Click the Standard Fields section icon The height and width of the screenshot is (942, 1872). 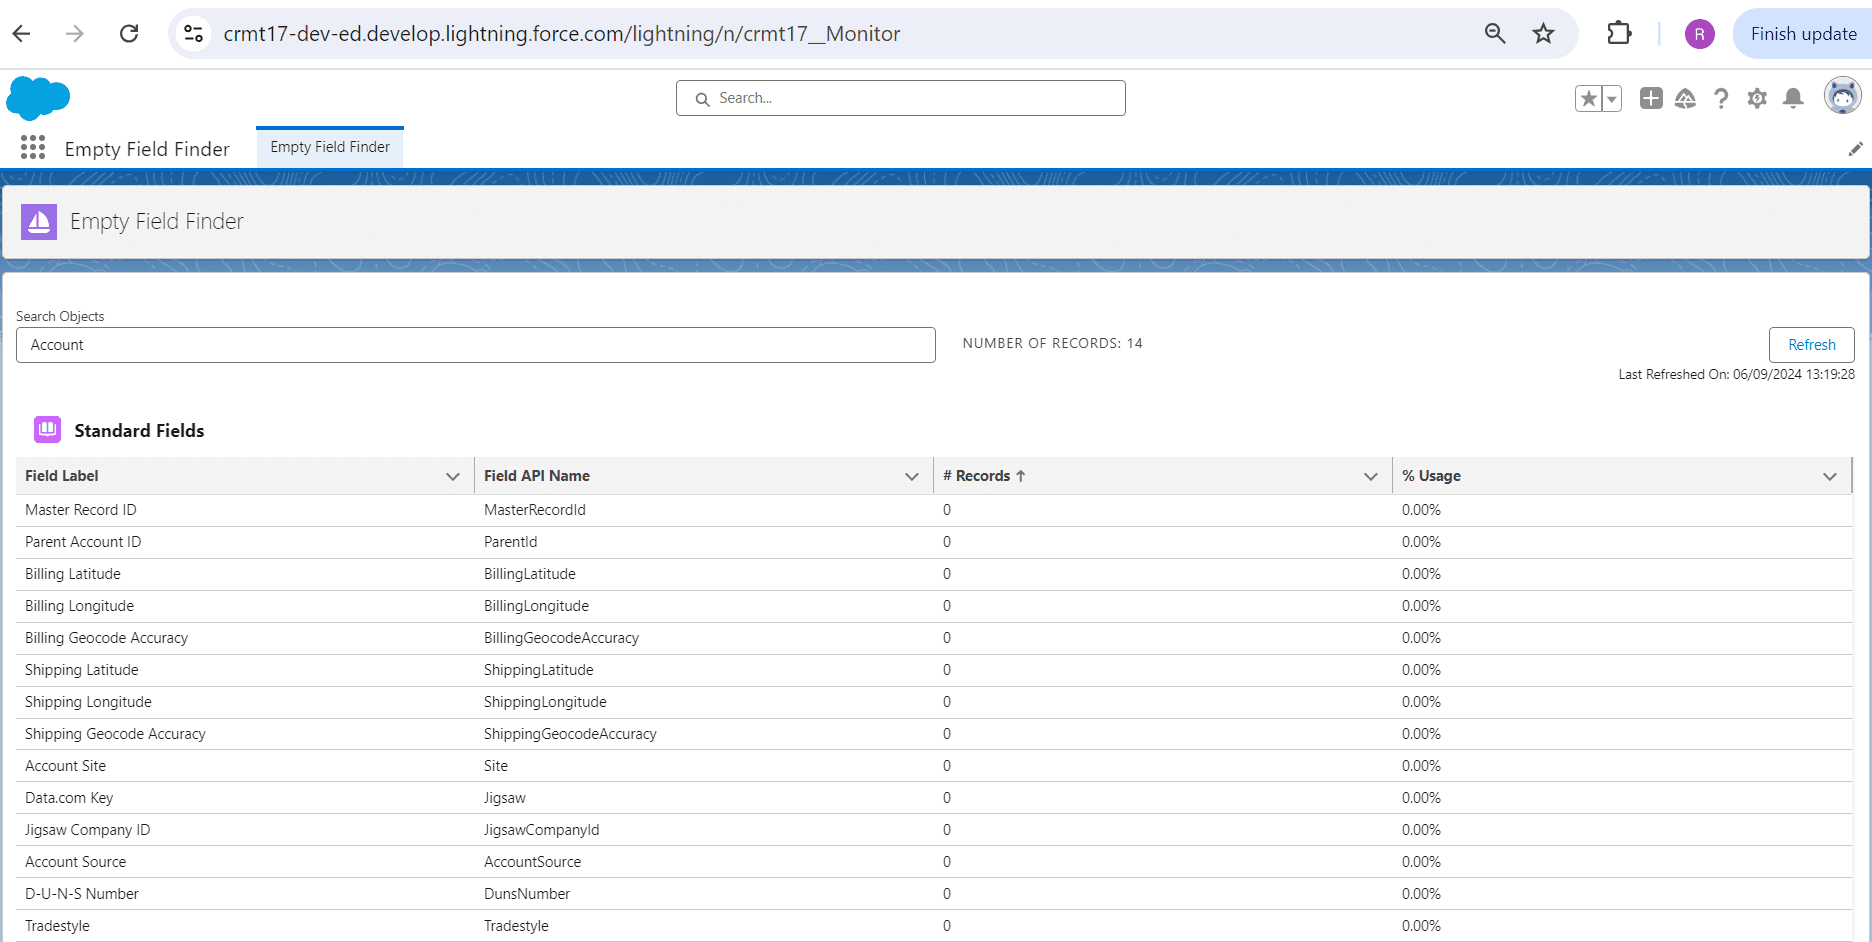[47, 429]
